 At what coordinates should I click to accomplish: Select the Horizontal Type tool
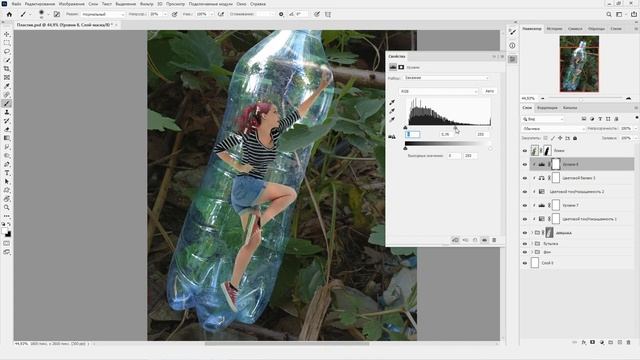[x=7, y=173]
